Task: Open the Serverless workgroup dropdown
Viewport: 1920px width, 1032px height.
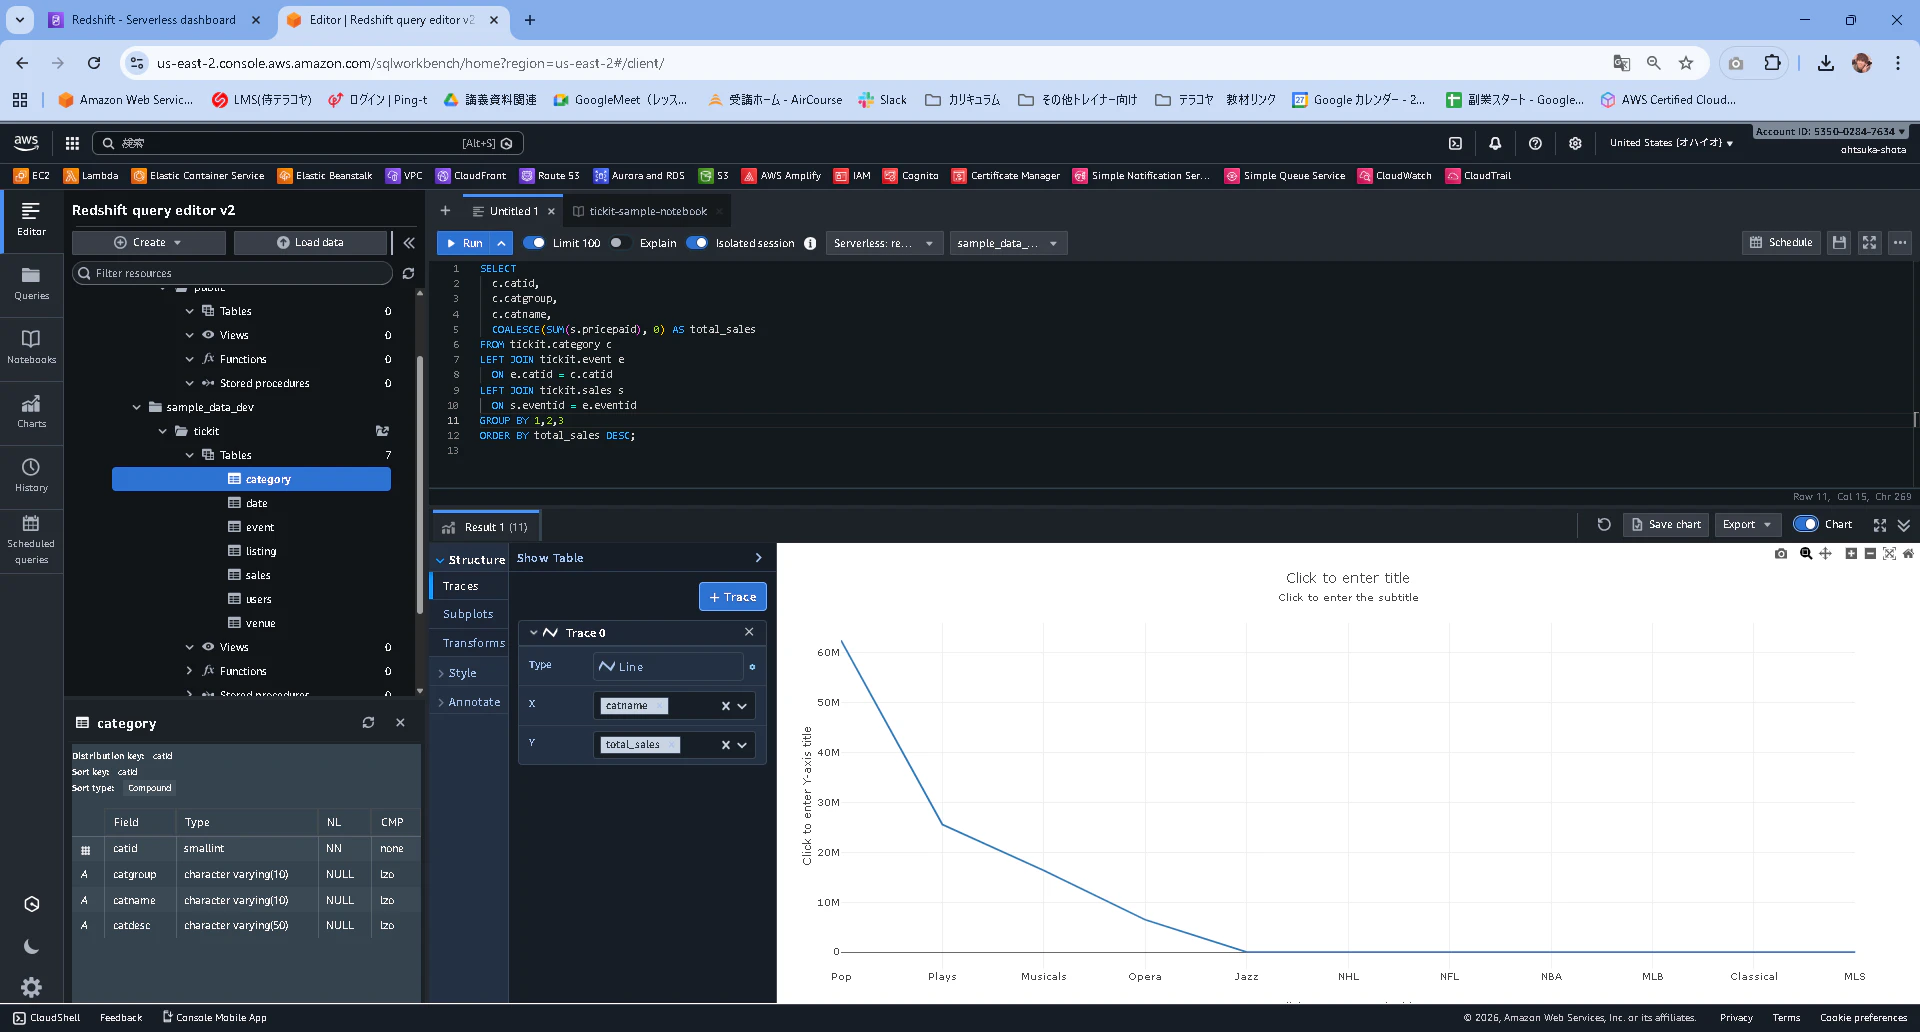Action: pyautogui.click(x=884, y=243)
